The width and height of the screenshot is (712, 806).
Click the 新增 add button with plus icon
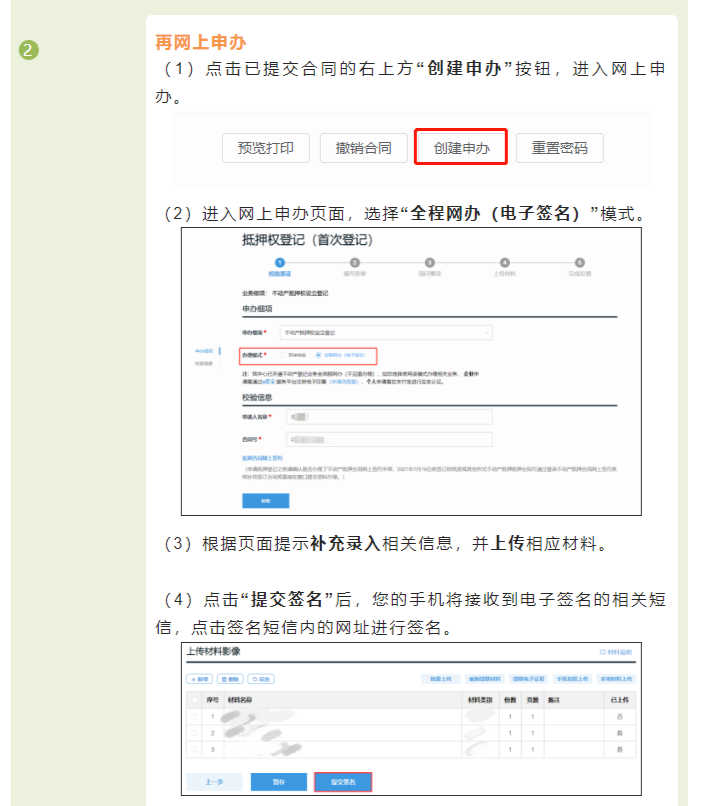pos(200,679)
